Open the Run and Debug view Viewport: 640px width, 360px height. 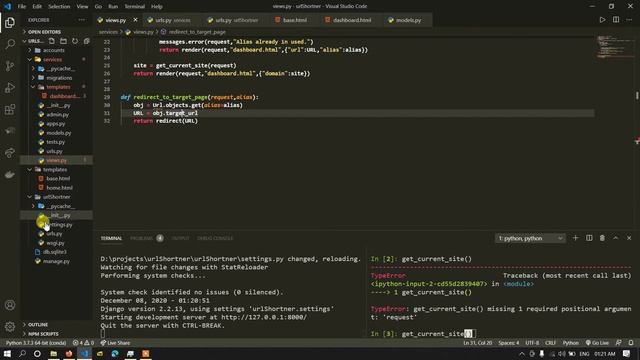point(10,87)
